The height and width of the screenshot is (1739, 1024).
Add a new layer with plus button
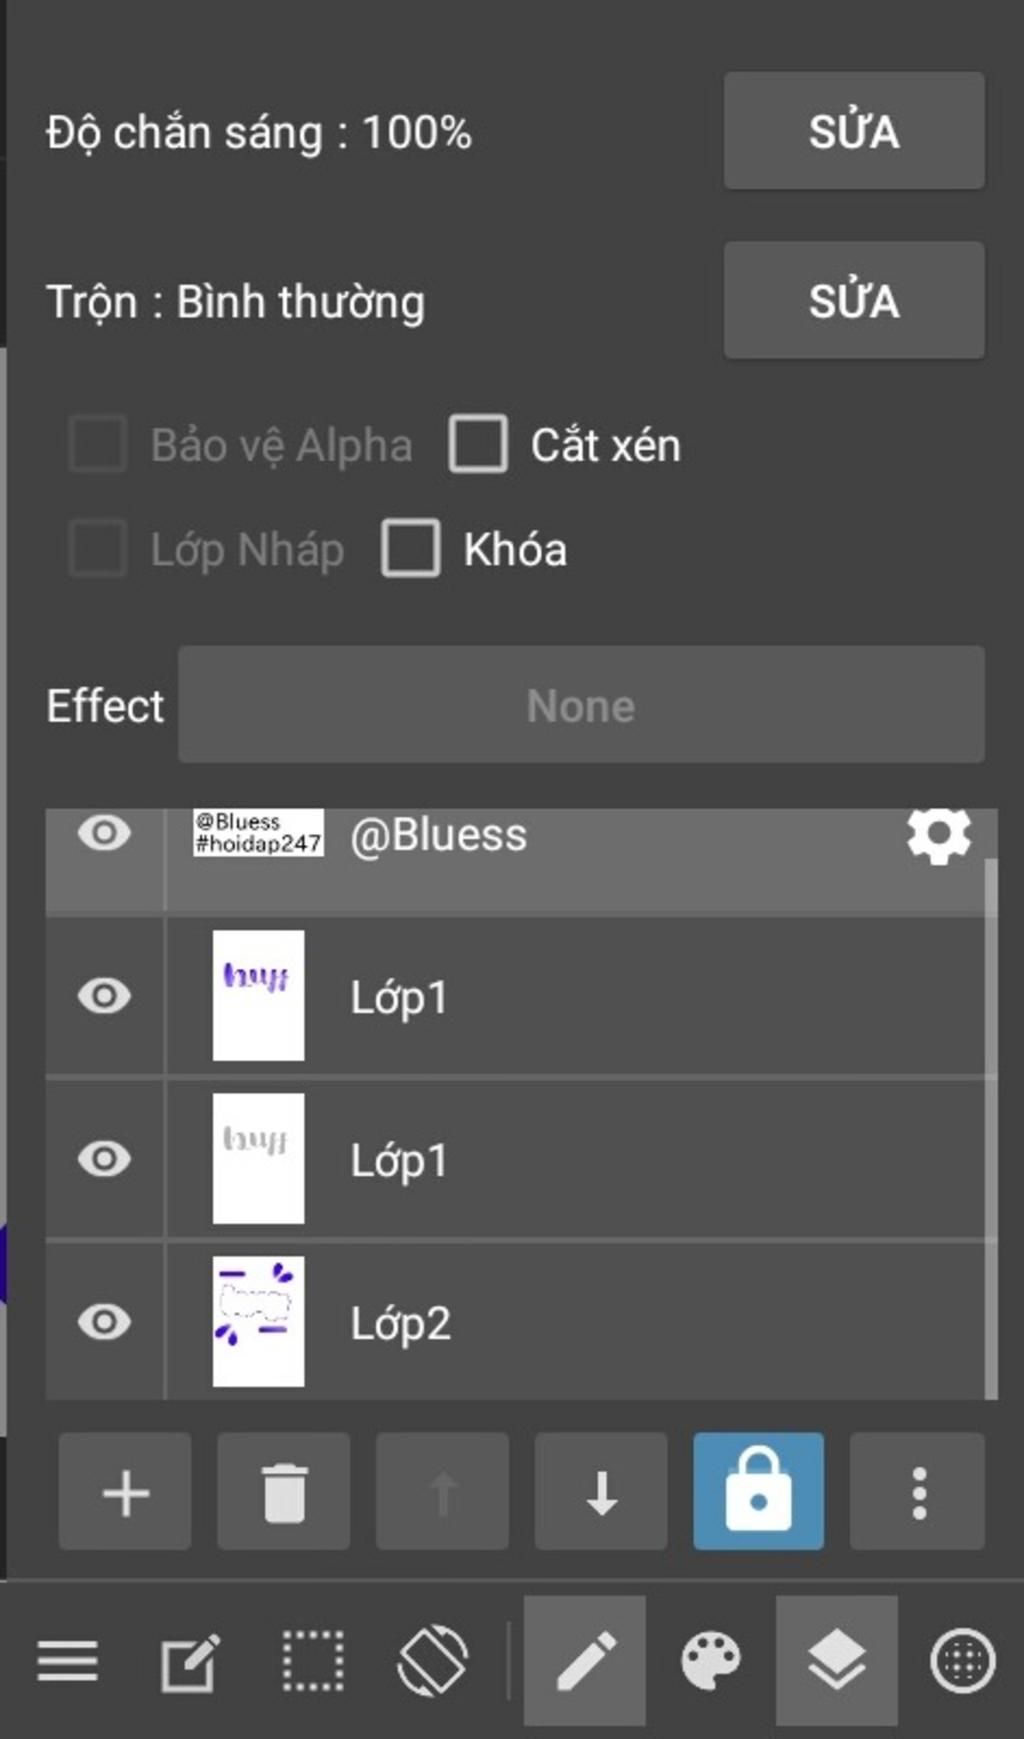coord(125,1492)
